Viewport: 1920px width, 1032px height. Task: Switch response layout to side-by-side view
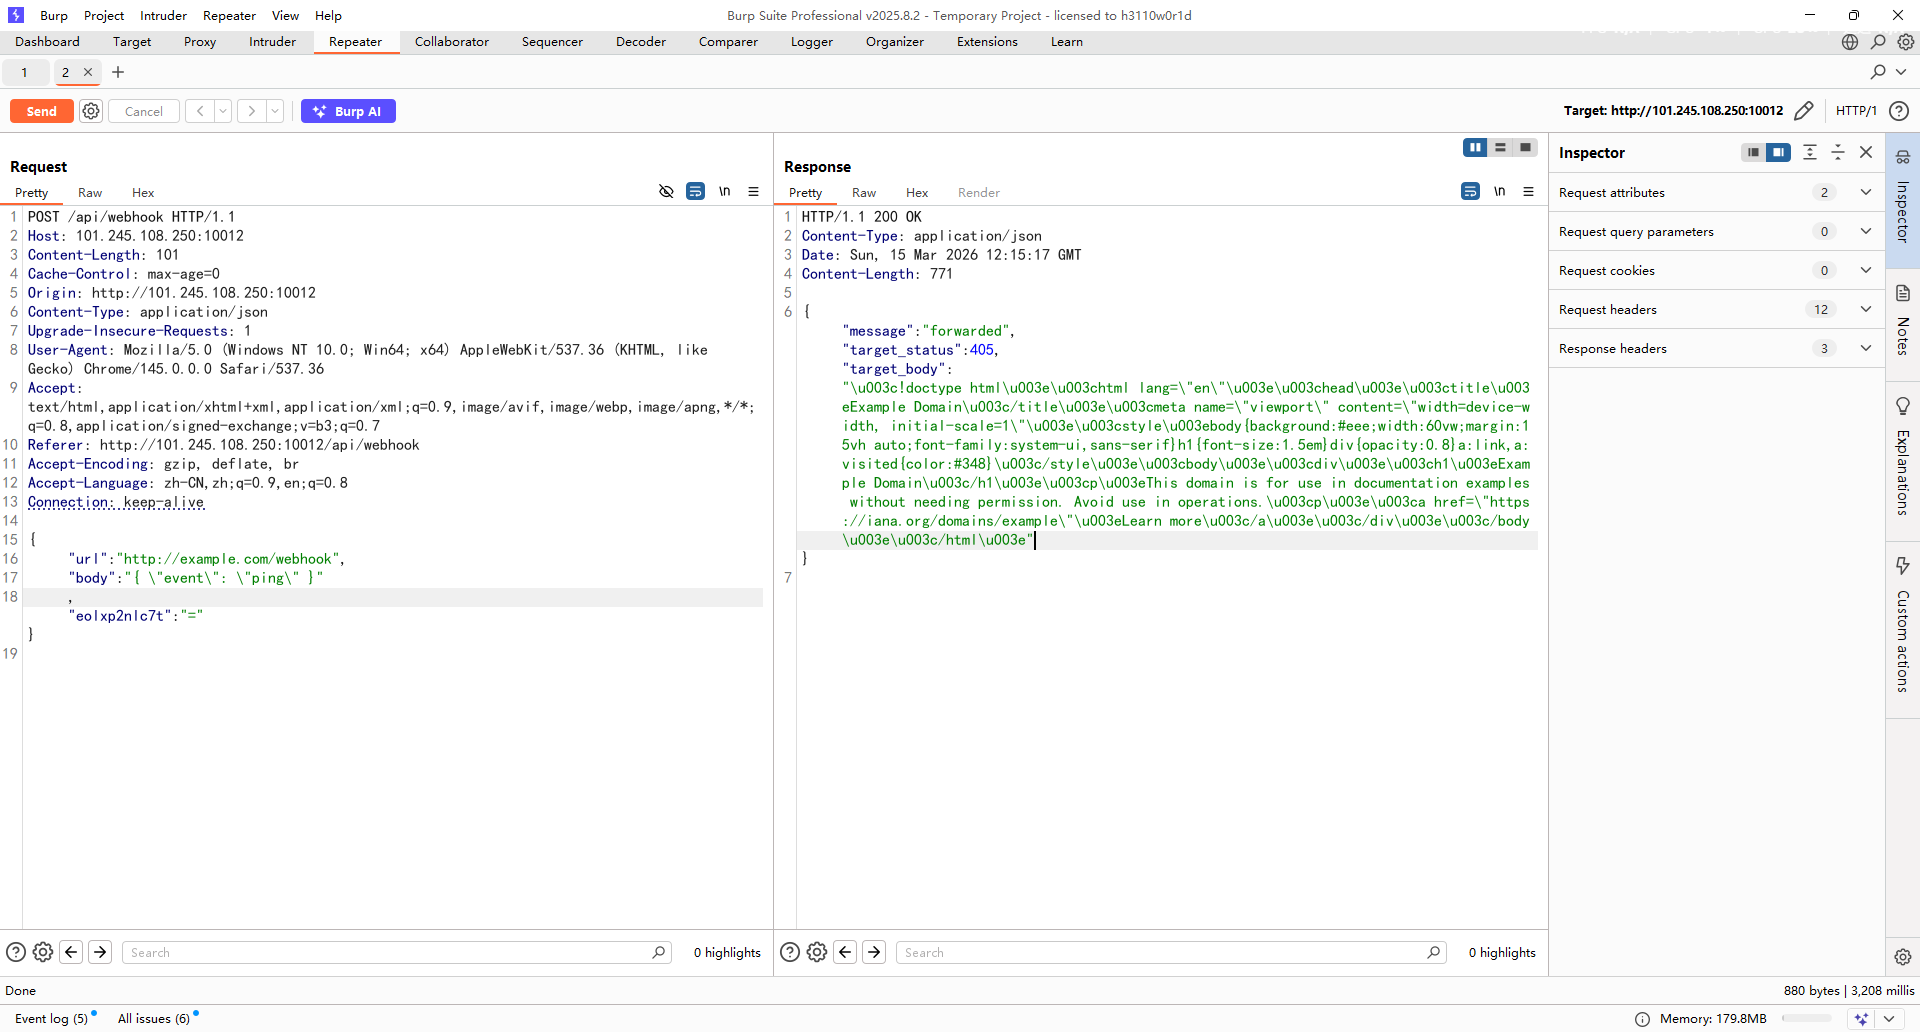tap(1474, 147)
